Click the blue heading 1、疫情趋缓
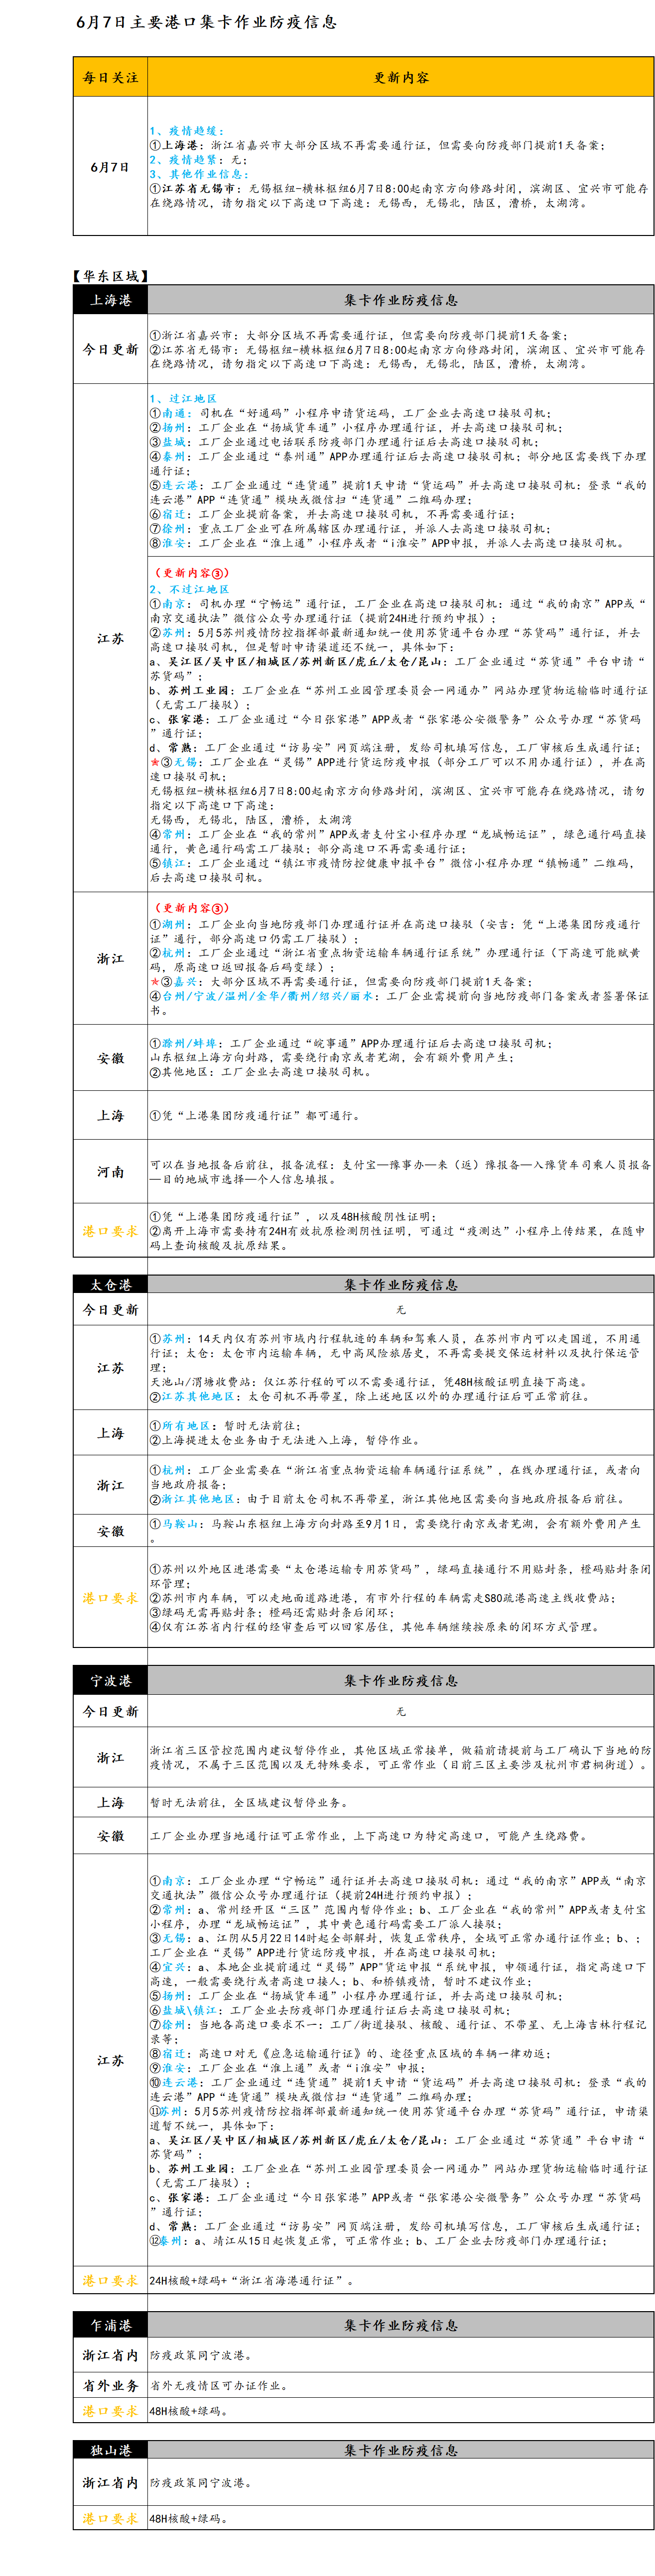Screen dimensions: 655x2576 click(x=186, y=131)
